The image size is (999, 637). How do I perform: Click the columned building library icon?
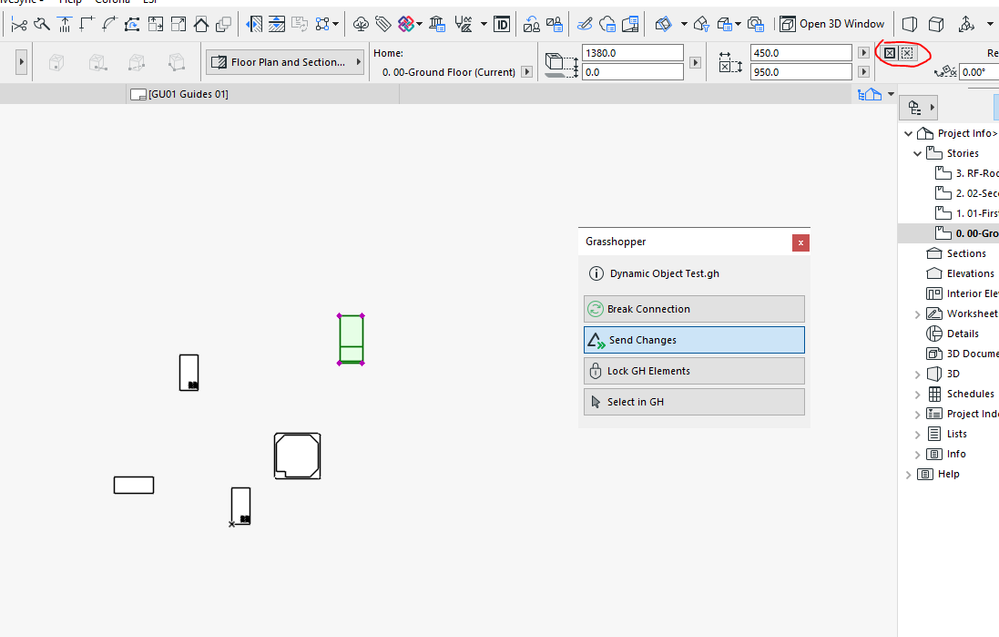pos(437,25)
